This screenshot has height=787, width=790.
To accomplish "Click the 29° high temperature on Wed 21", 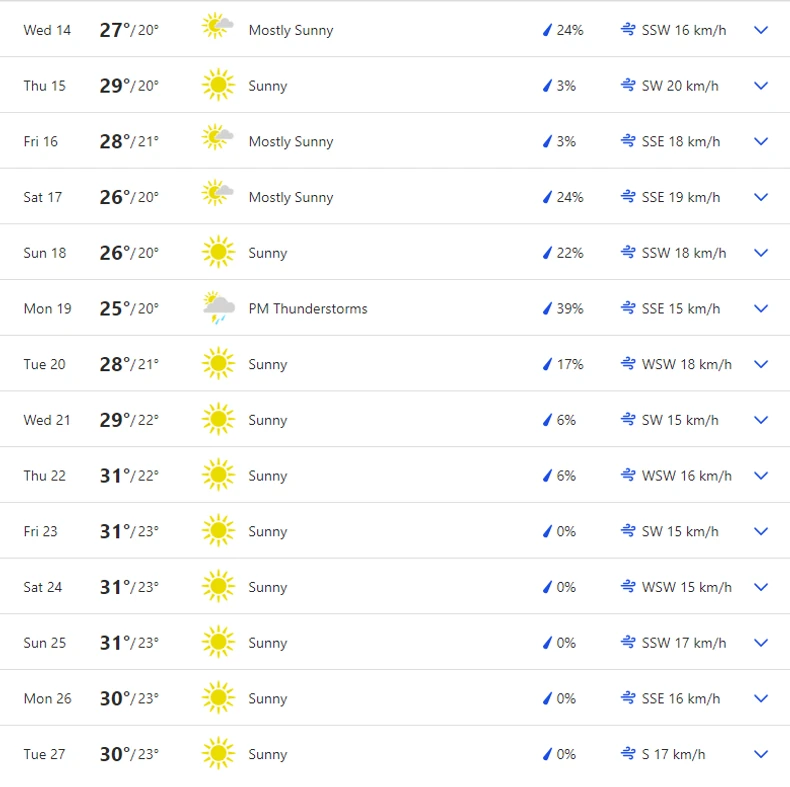I will [115, 420].
